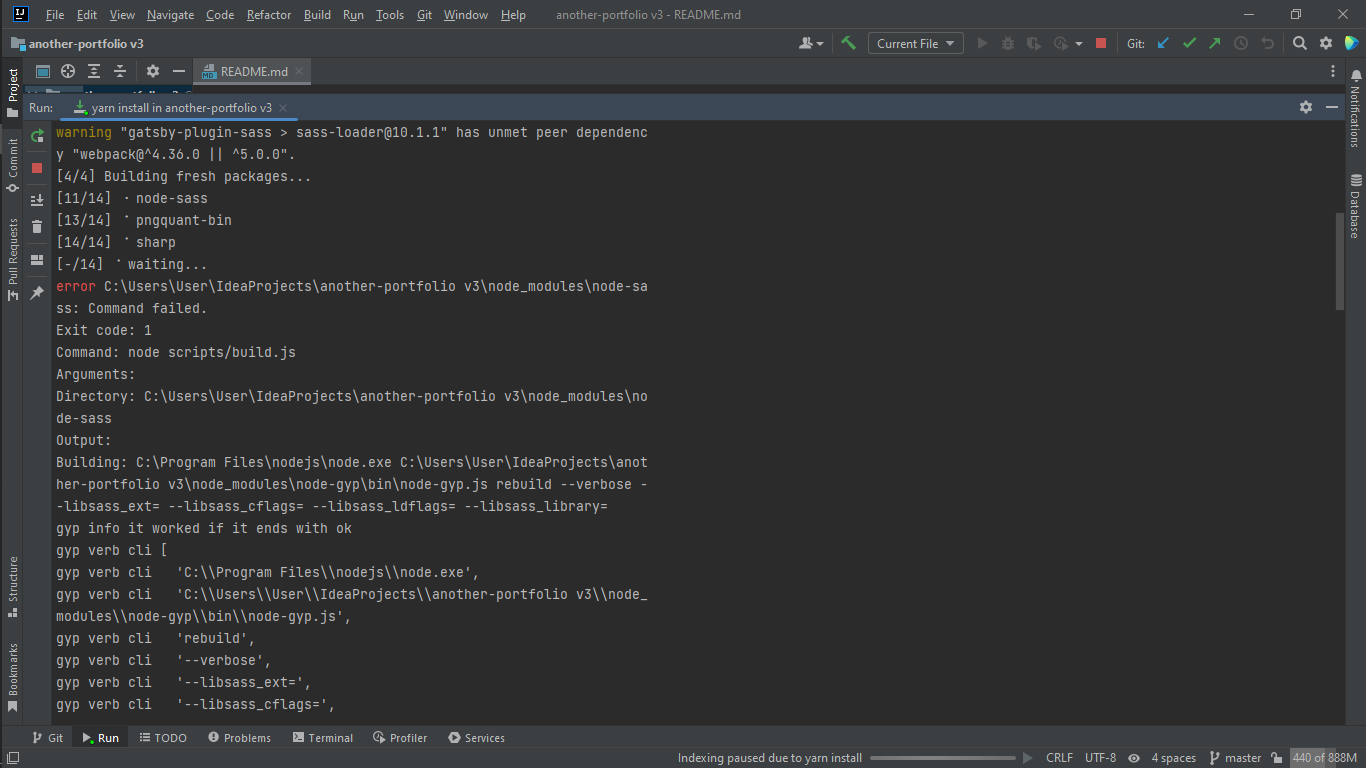The image size is (1366, 768).
Task: Minimize the Run tool window
Action: 1332,107
